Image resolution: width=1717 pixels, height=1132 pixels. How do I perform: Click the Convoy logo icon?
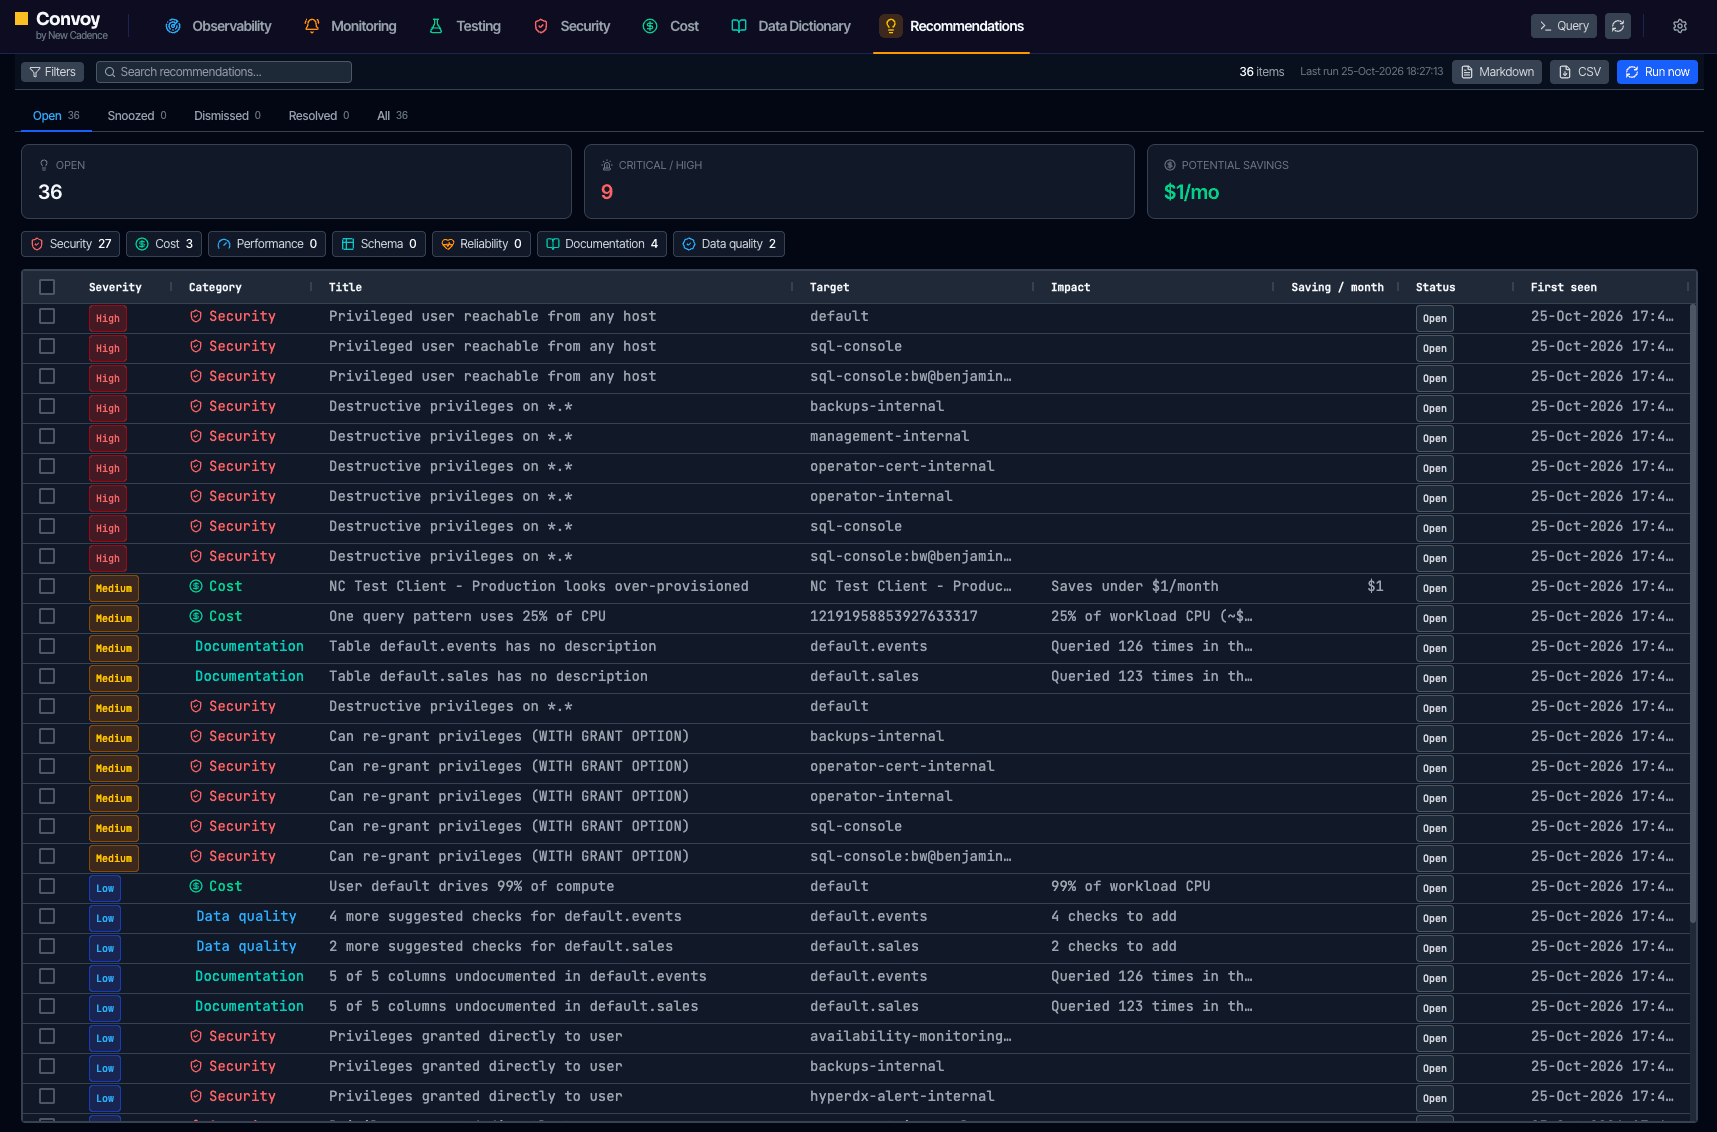click(21, 18)
